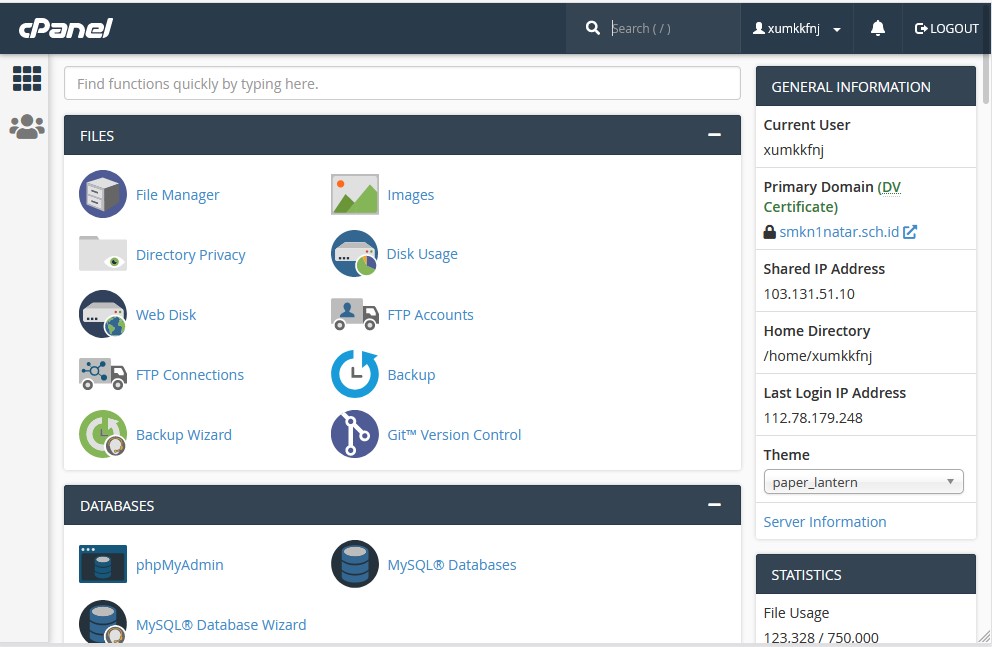This screenshot has width=992, height=647.
Task: Click the FTP Connections link
Action: tap(190, 375)
